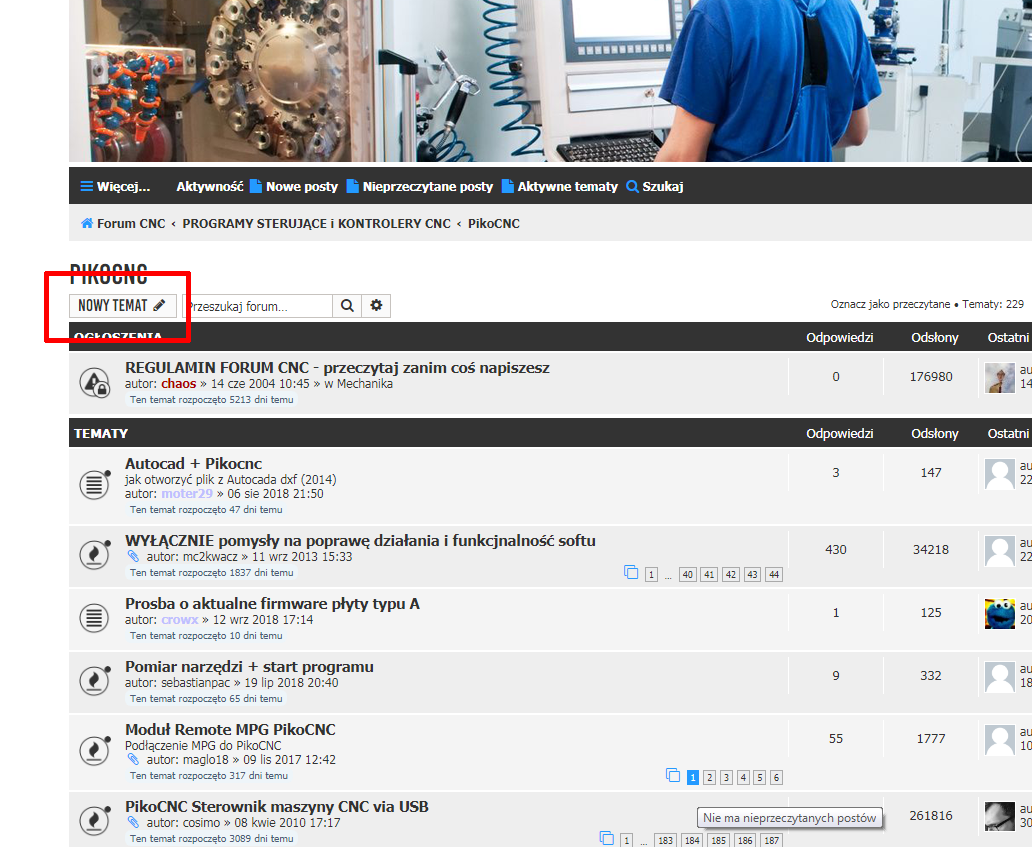Click the Aktywne tematy document icon
Image resolution: width=1032 pixels, height=847 pixels.
pyautogui.click(x=507, y=186)
